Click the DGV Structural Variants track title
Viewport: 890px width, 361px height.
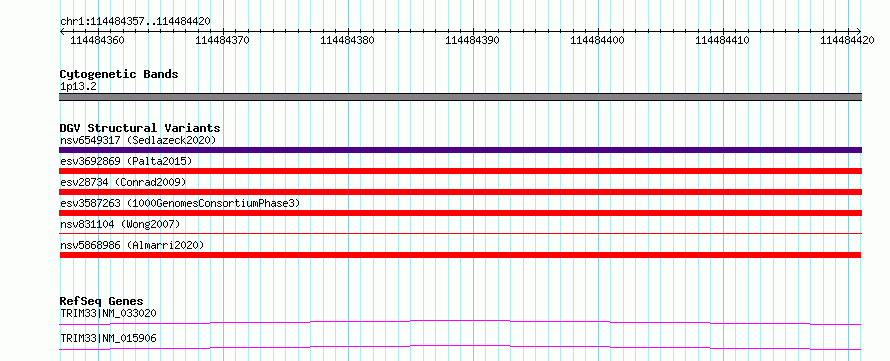tap(140, 128)
